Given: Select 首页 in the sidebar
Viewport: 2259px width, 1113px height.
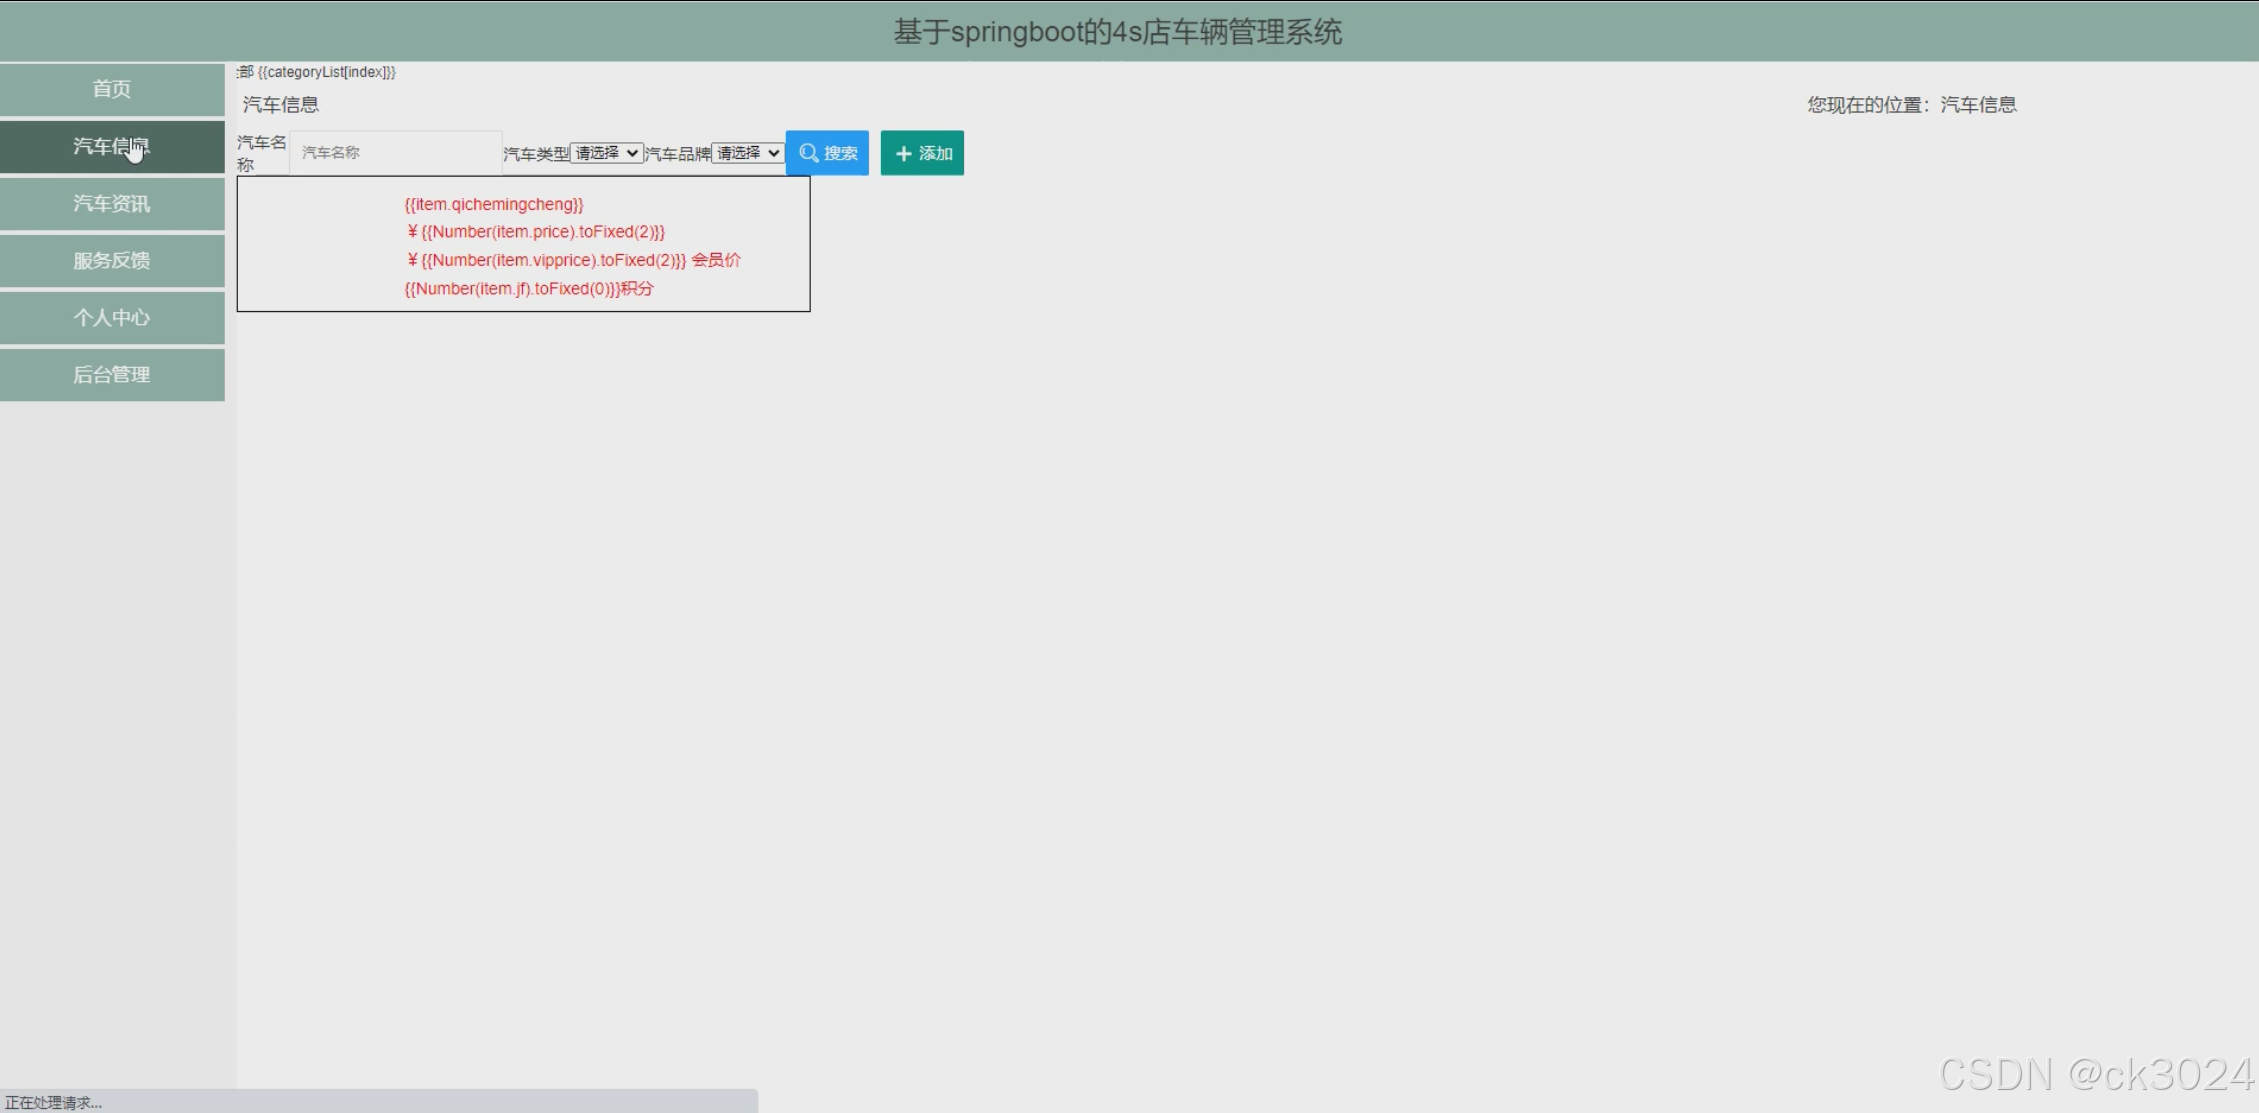Looking at the screenshot, I should coord(111,88).
